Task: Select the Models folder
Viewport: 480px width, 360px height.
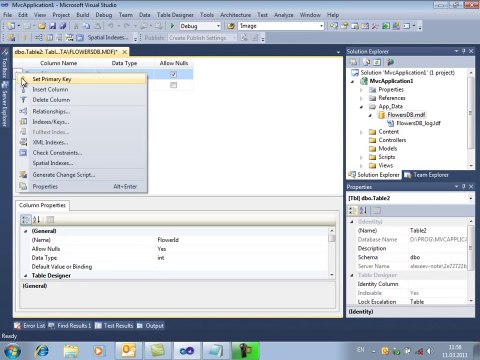Action: pos(388,149)
